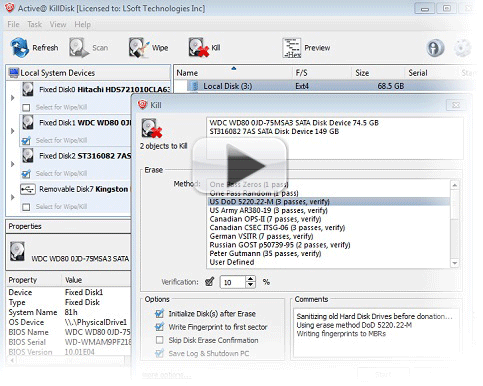Click the Kill toolbar icon

coord(198,47)
